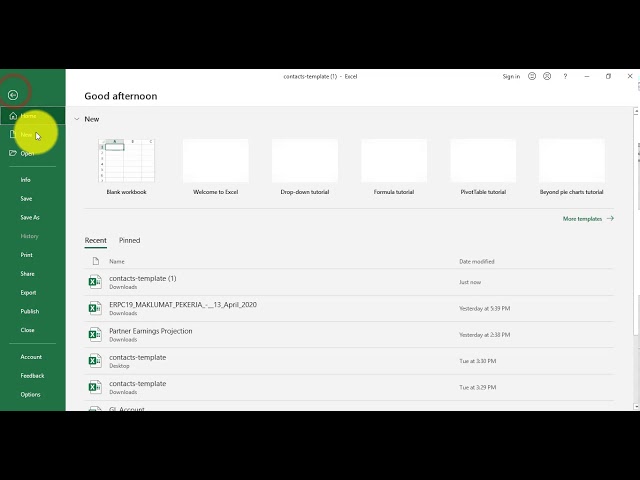Click the Open folder icon
640x480 pixels.
[13, 153]
